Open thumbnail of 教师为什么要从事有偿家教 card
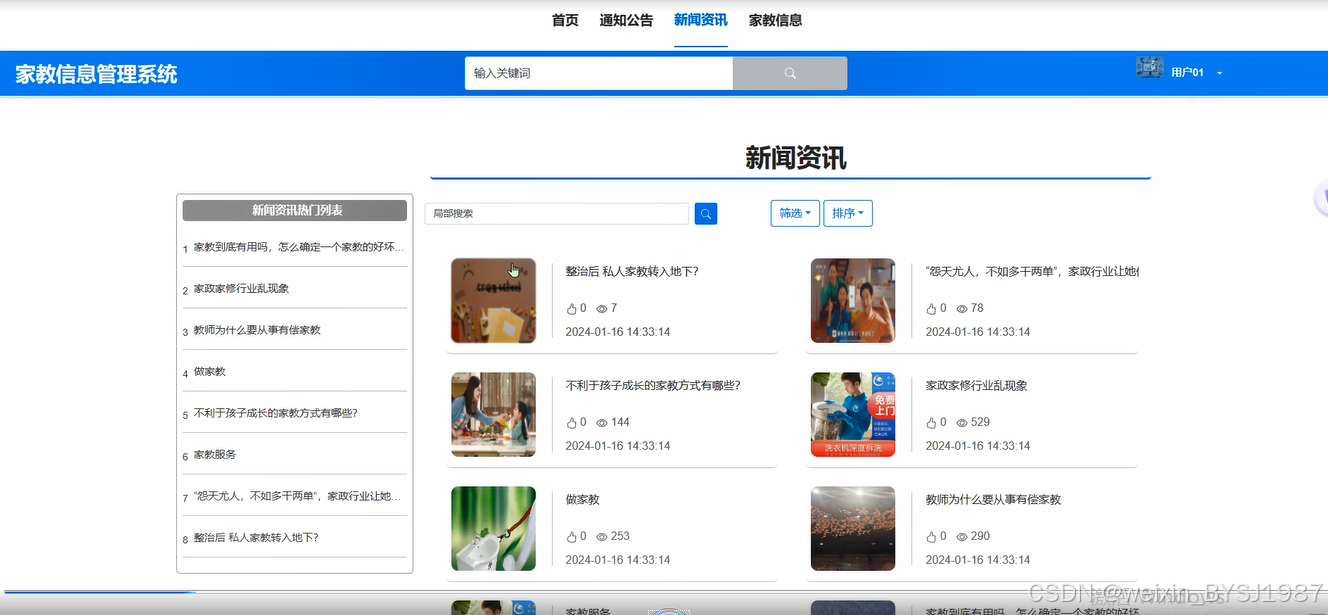The image size is (1328, 615). click(853, 529)
